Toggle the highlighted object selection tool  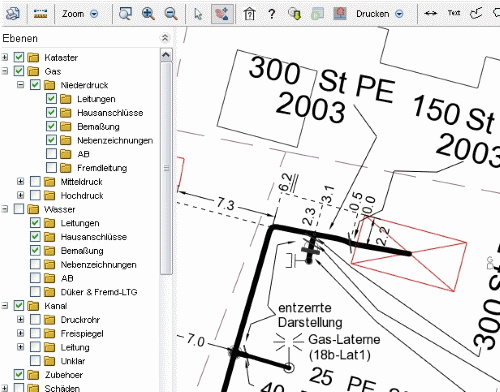pyautogui.click(x=222, y=14)
